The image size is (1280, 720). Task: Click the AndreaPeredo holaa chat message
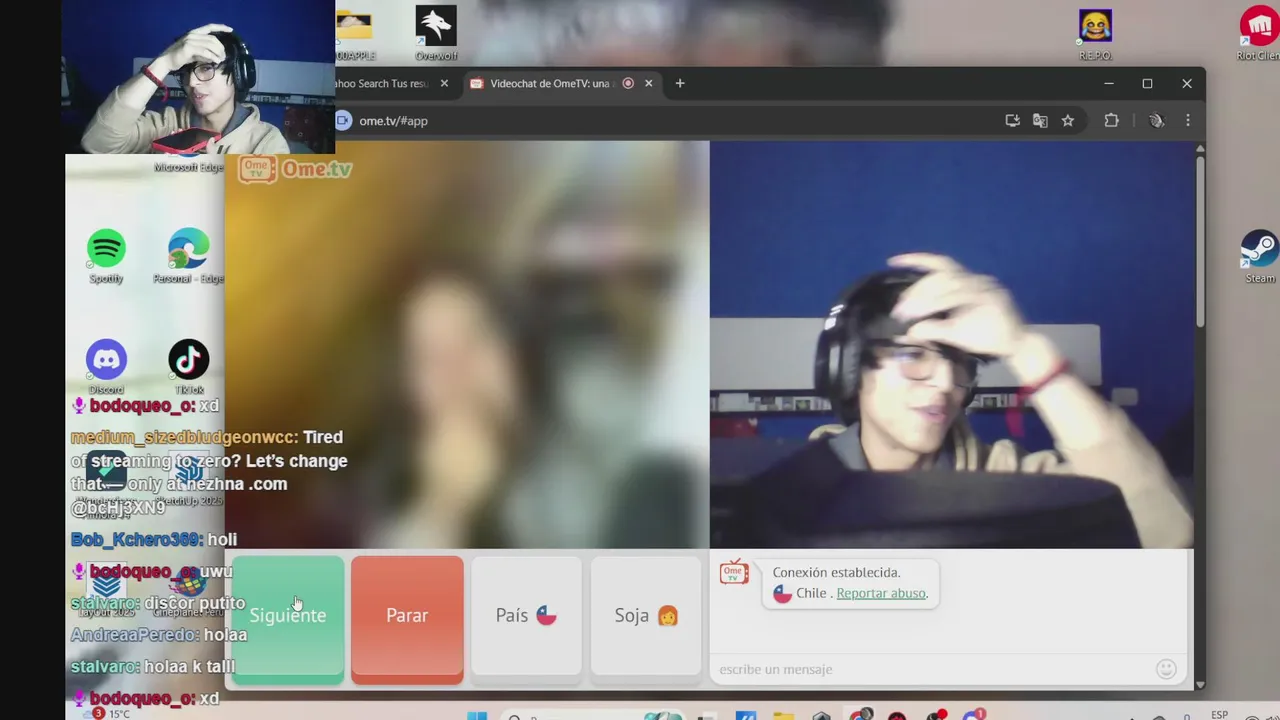point(159,635)
